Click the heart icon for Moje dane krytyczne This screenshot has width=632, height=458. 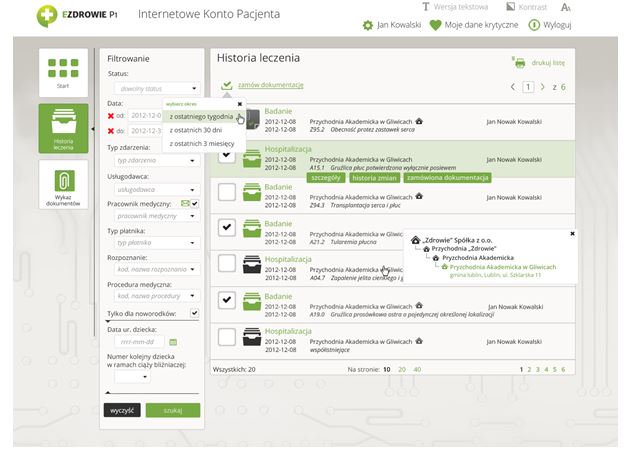pos(435,25)
